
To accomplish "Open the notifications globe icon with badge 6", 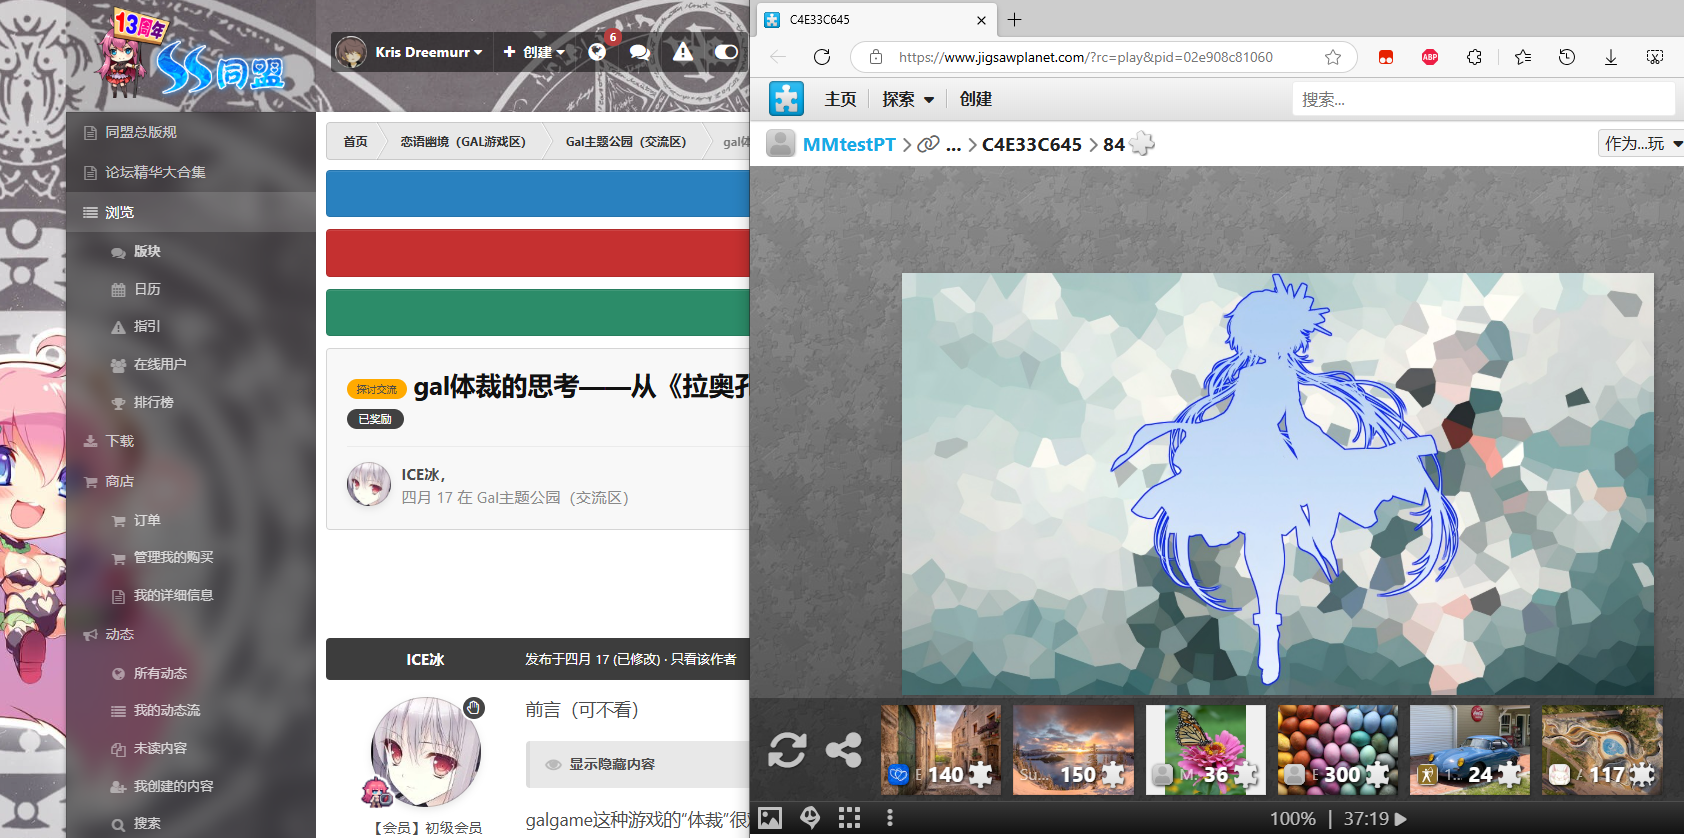I will coord(597,52).
